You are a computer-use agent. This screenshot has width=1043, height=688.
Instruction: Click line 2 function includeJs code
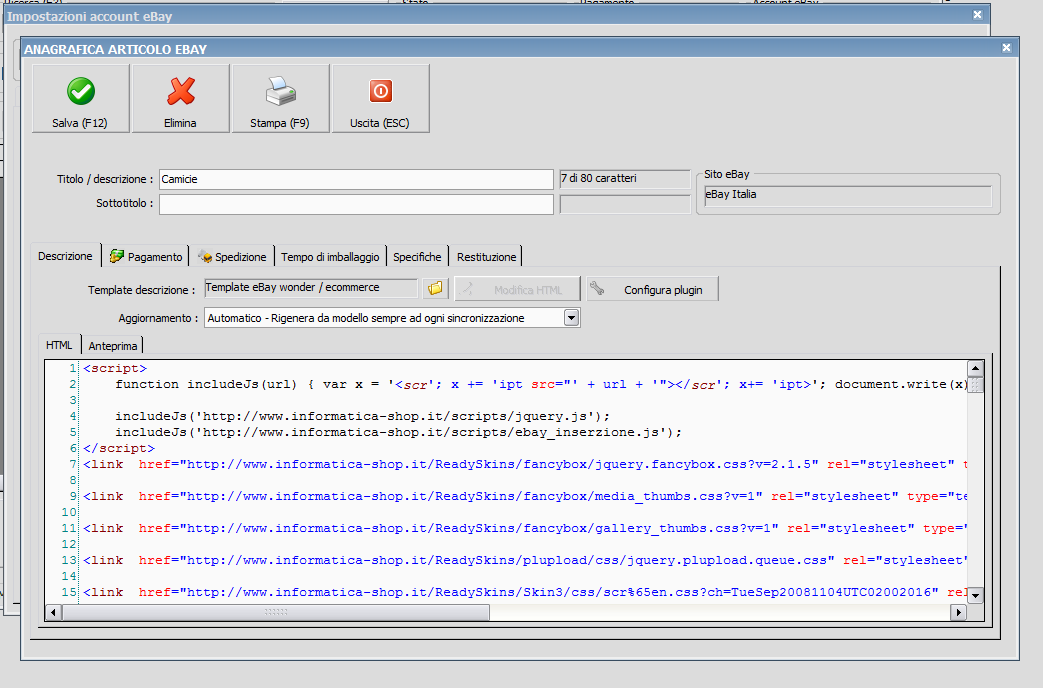pyautogui.click(x=541, y=384)
